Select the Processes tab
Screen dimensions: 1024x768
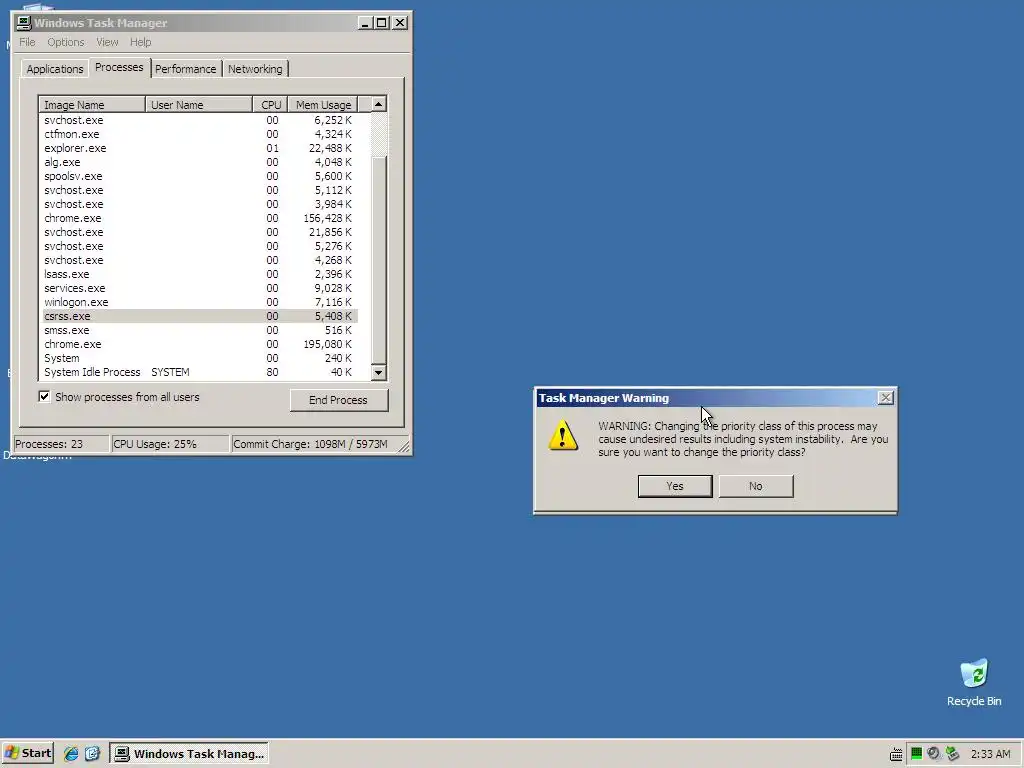click(119, 67)
